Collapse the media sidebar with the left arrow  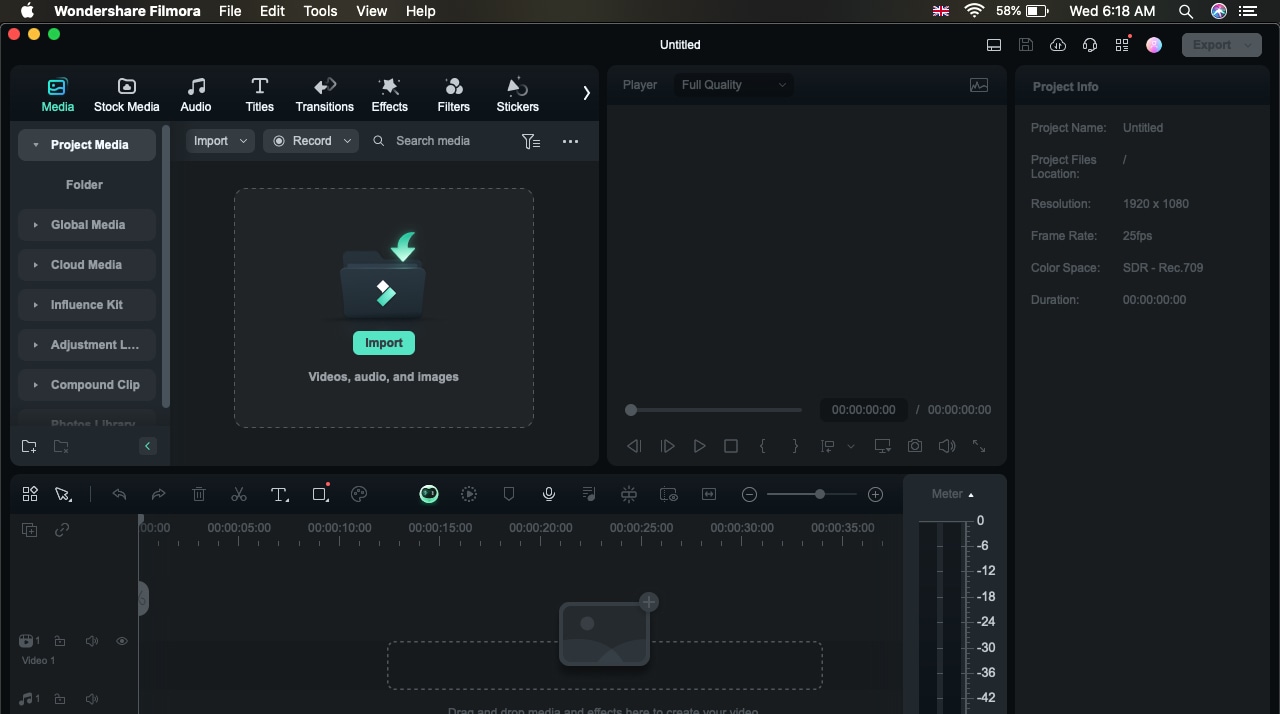point(148,446)
